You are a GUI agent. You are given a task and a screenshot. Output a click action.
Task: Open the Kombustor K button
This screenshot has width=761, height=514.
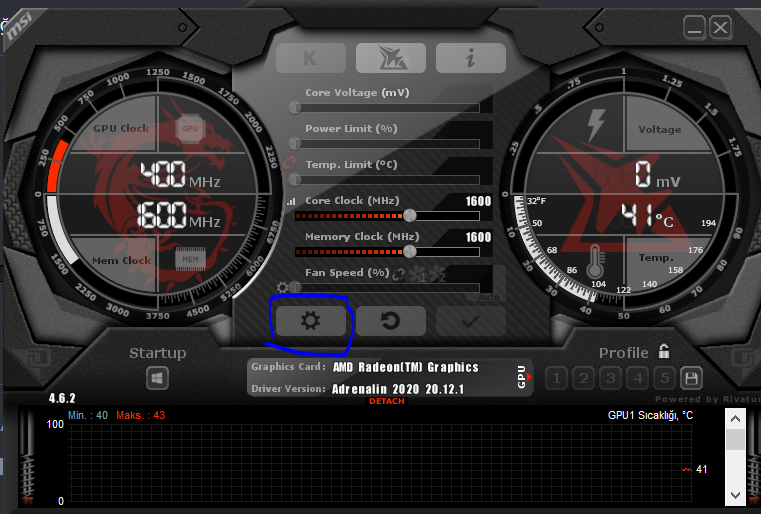coord(311,58)
